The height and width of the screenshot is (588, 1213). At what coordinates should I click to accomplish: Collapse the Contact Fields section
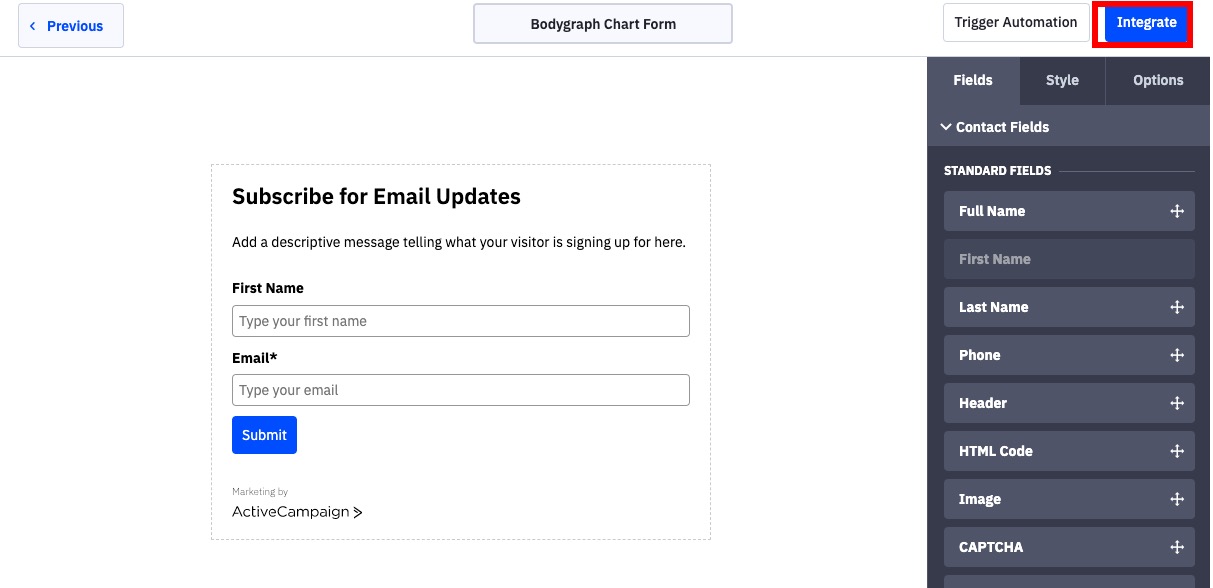[x=996, y=127]
